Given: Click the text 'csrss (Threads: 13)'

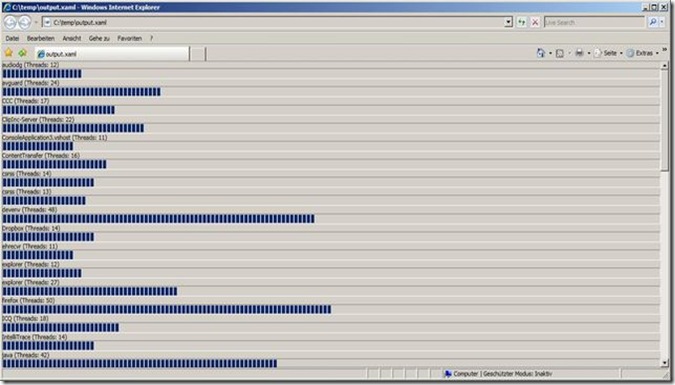Looking at the screenshot, I should [26, 192].
